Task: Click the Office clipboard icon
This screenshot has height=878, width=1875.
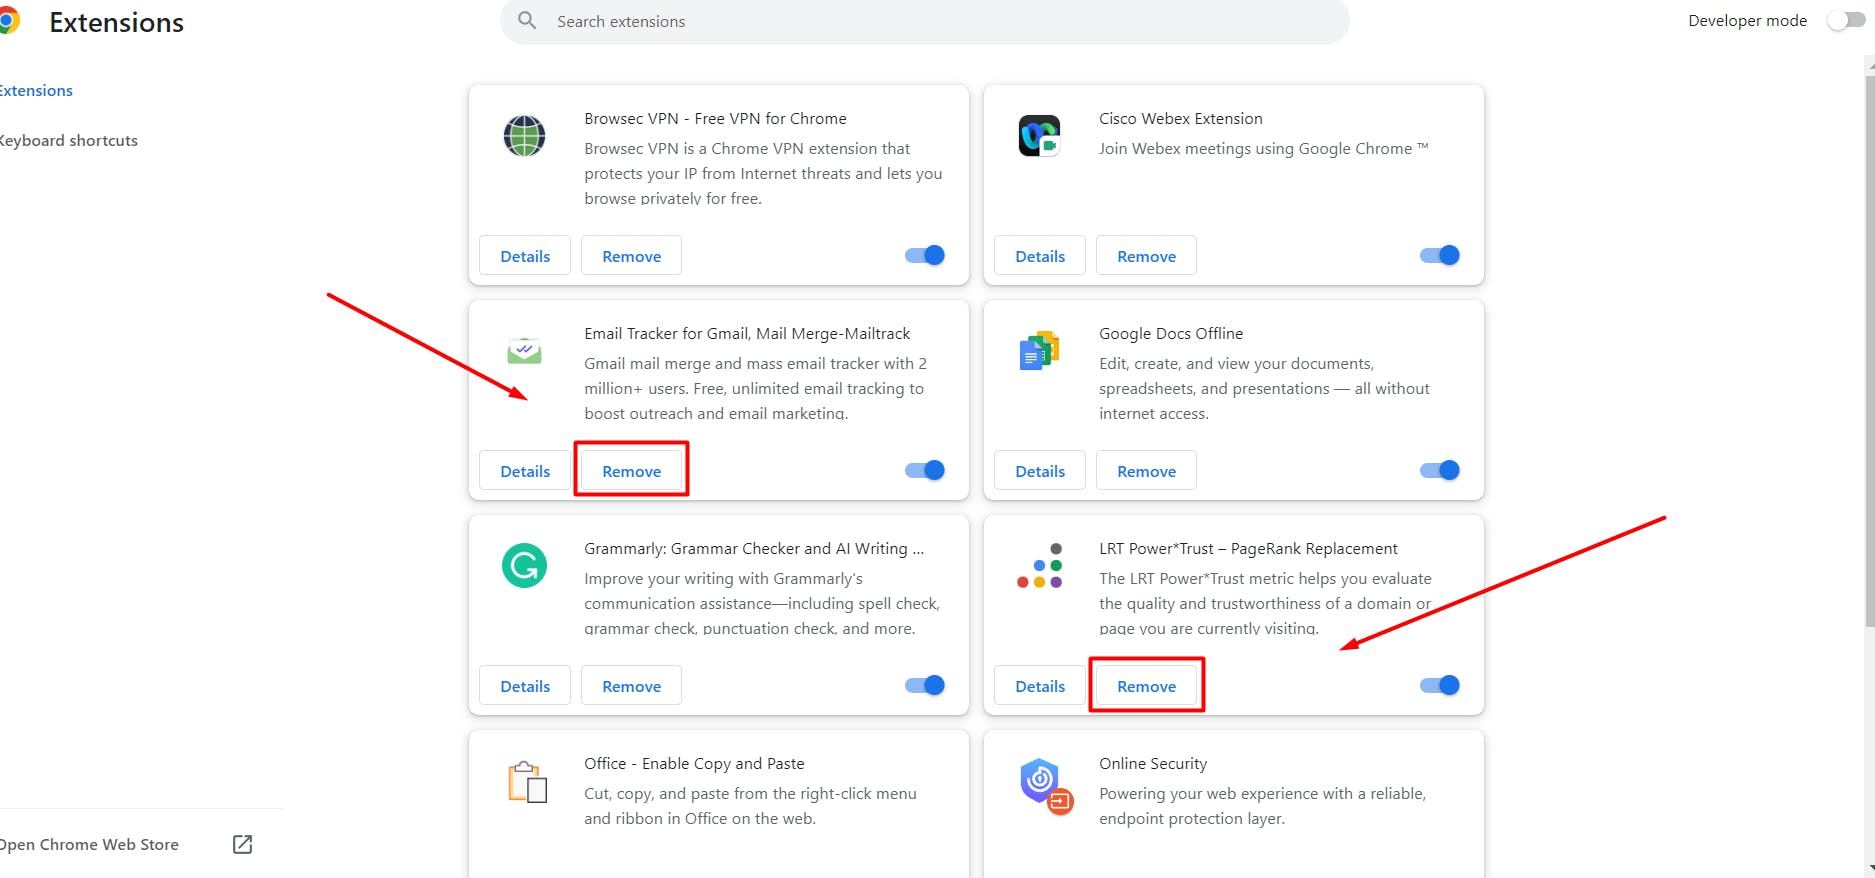Action: [527, 782]
